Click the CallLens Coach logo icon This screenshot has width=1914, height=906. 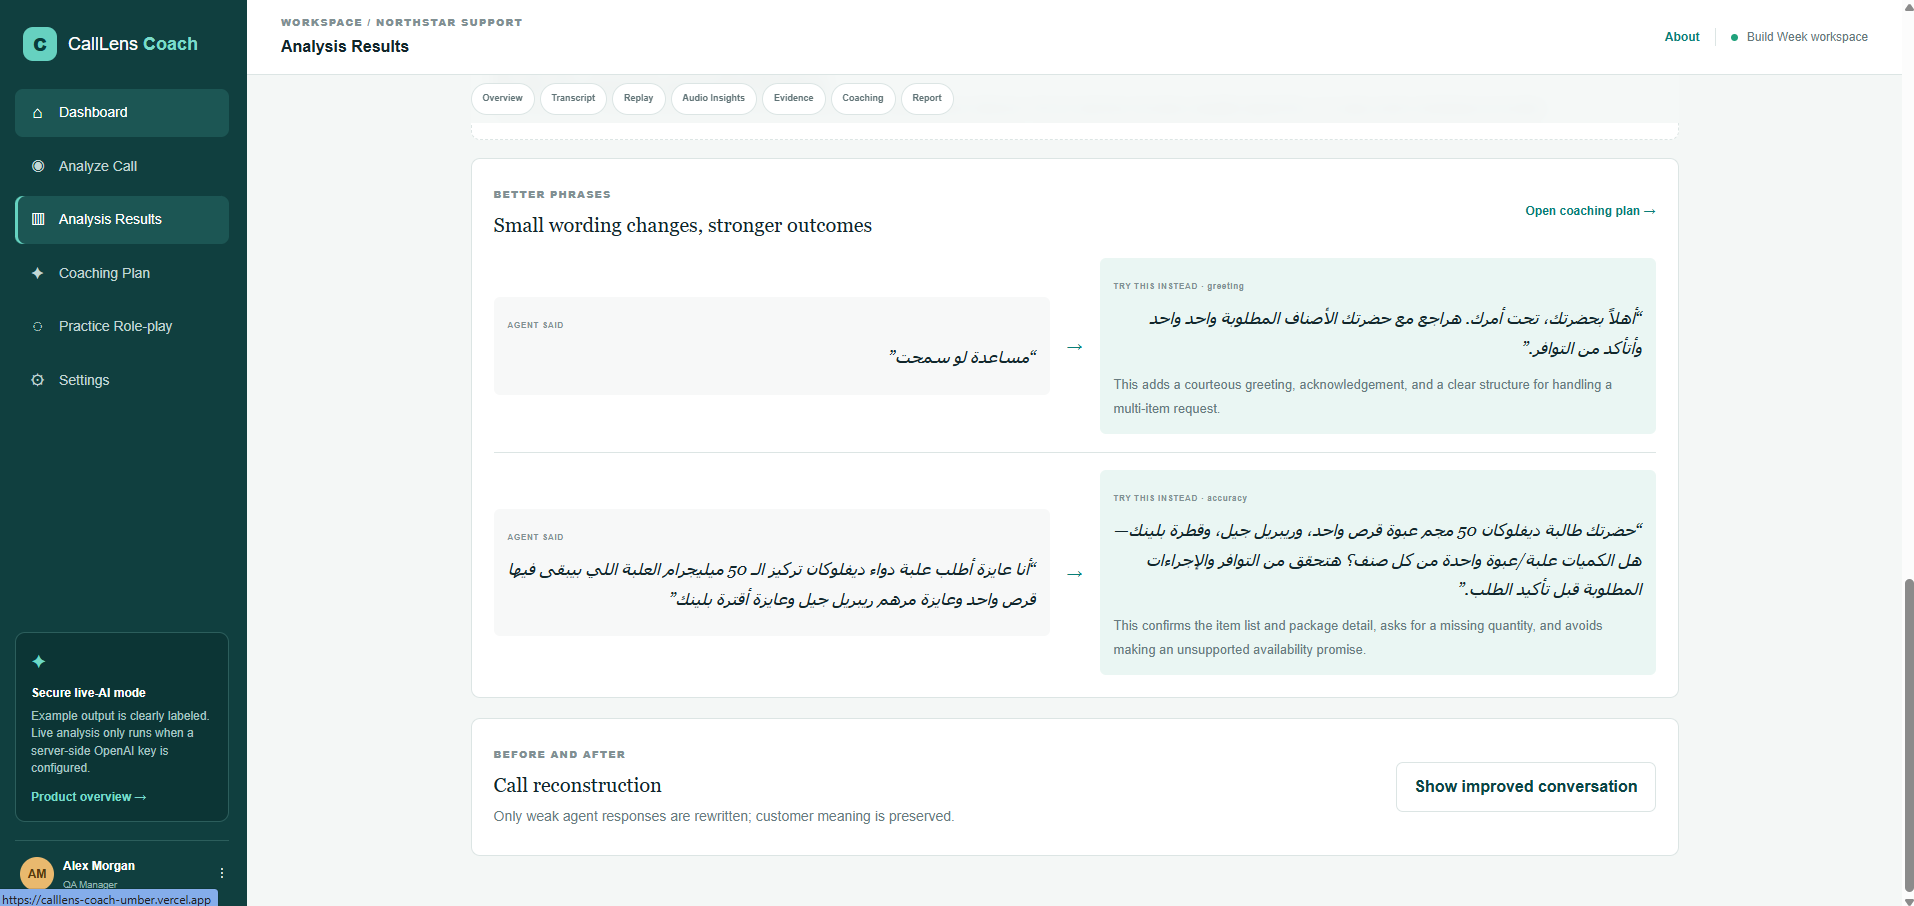coord(40,44)
